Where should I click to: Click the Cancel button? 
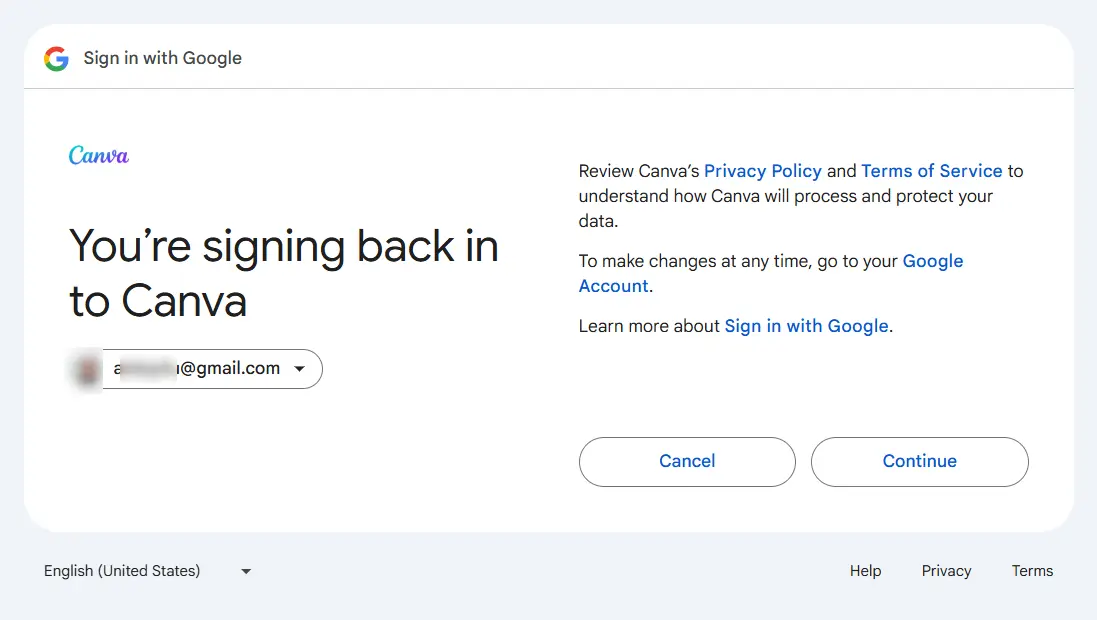[687, 462]
